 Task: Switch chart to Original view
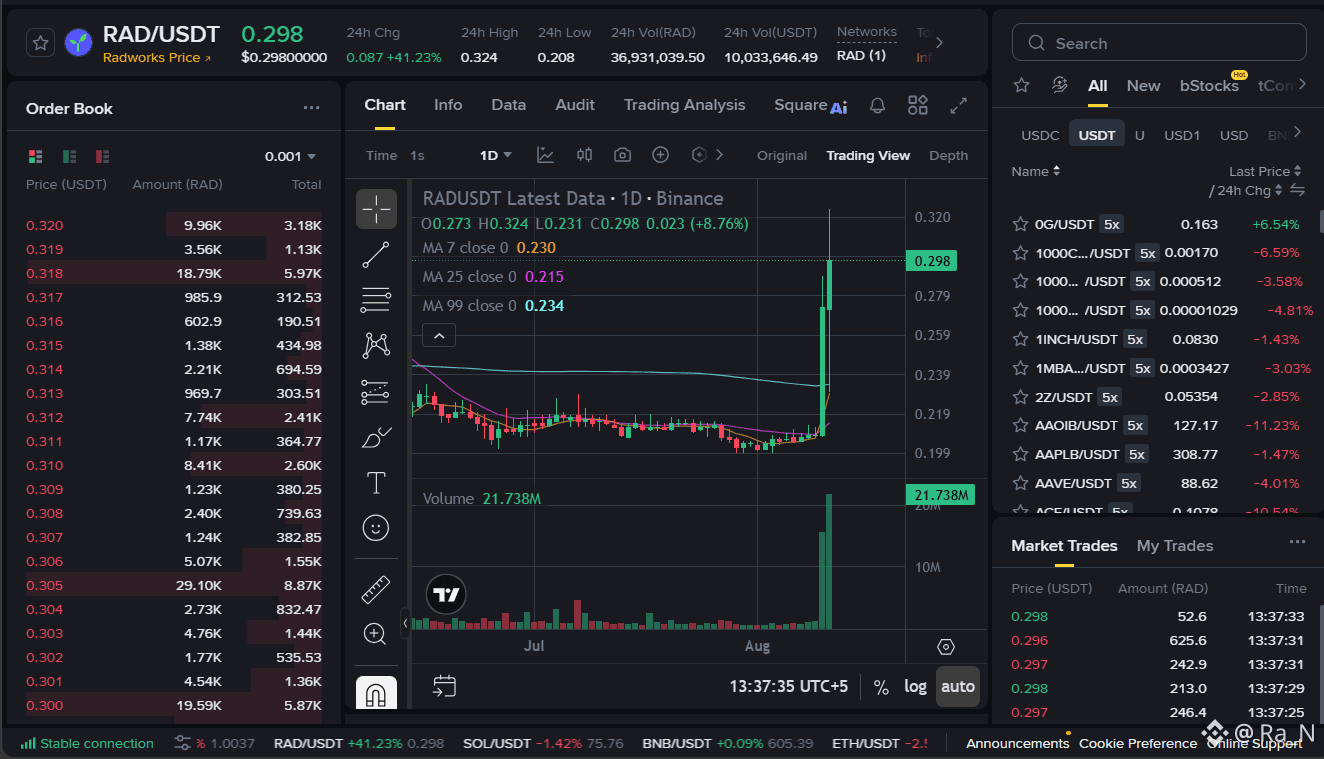(782, 155)
